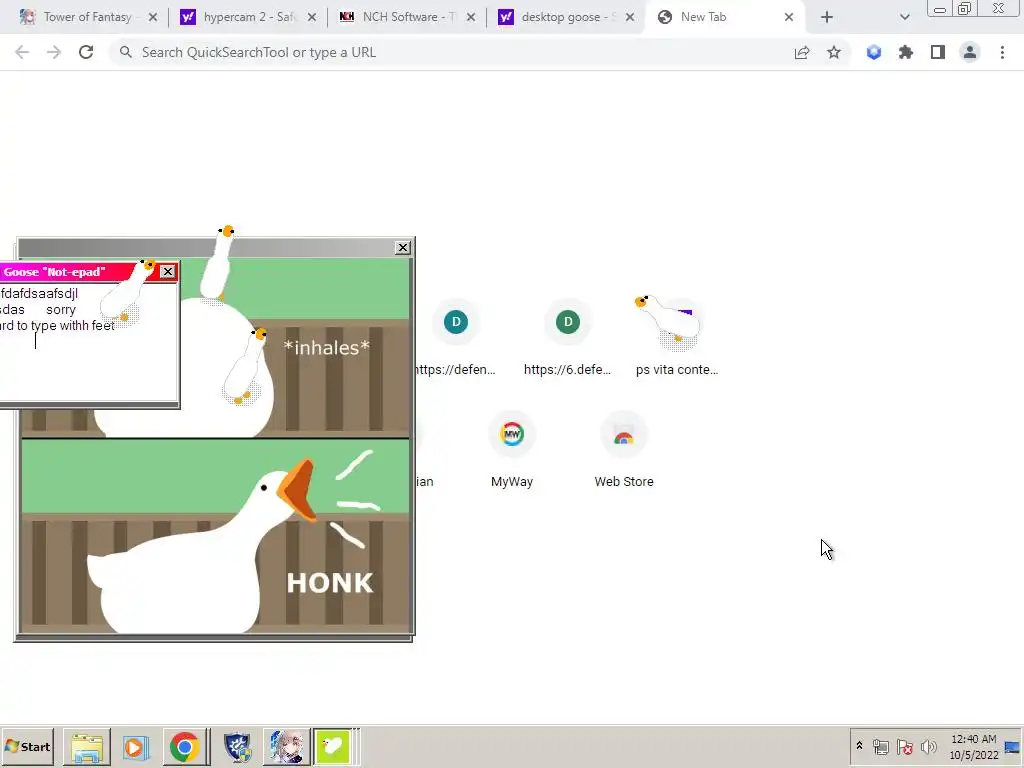Open Windows Media Player from taskbar
Viewport: 1024px width, 768px height.
click(x=136, y=747)
